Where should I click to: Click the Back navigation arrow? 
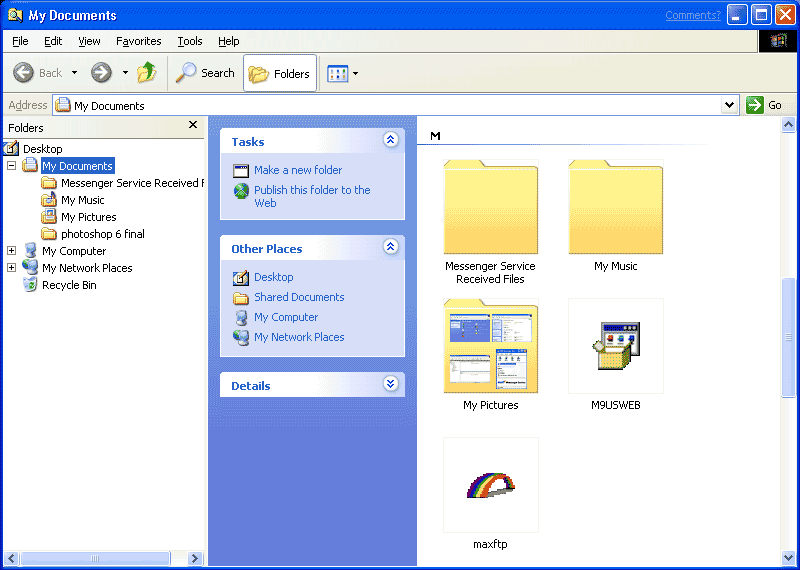pos(38,73)
